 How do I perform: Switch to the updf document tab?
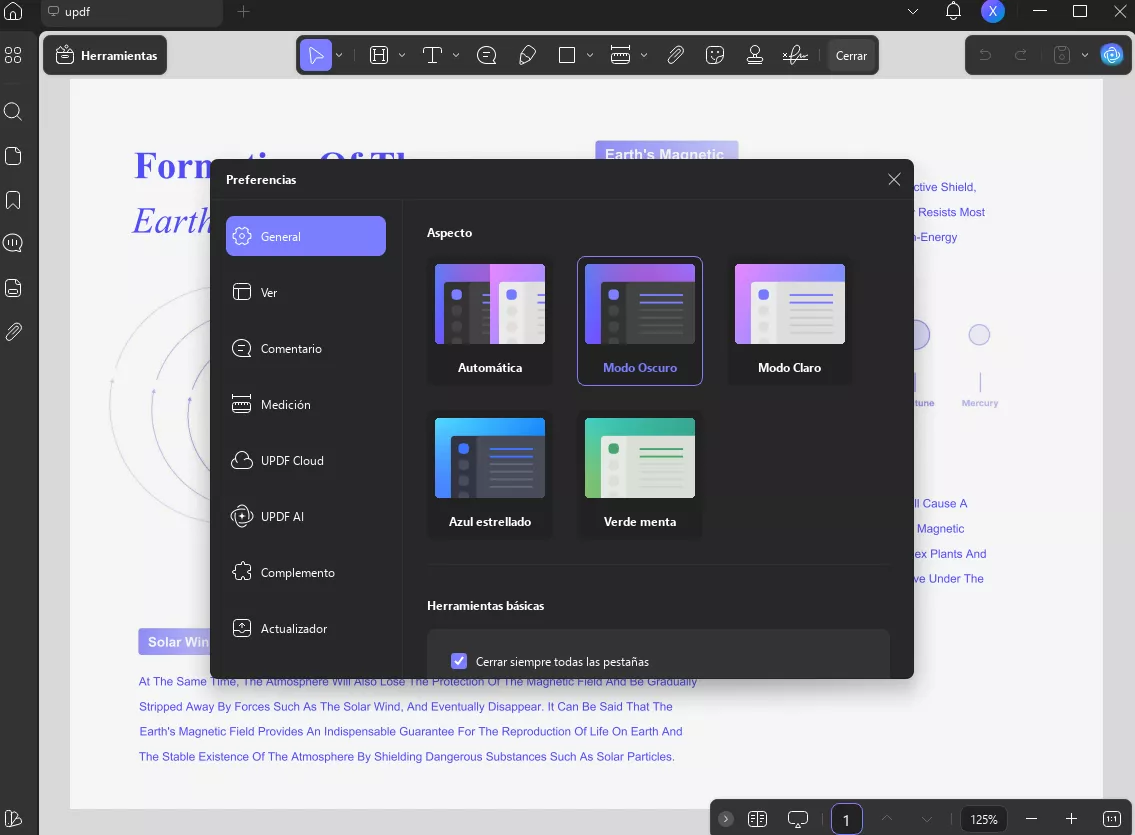click(x=131, y=12)
